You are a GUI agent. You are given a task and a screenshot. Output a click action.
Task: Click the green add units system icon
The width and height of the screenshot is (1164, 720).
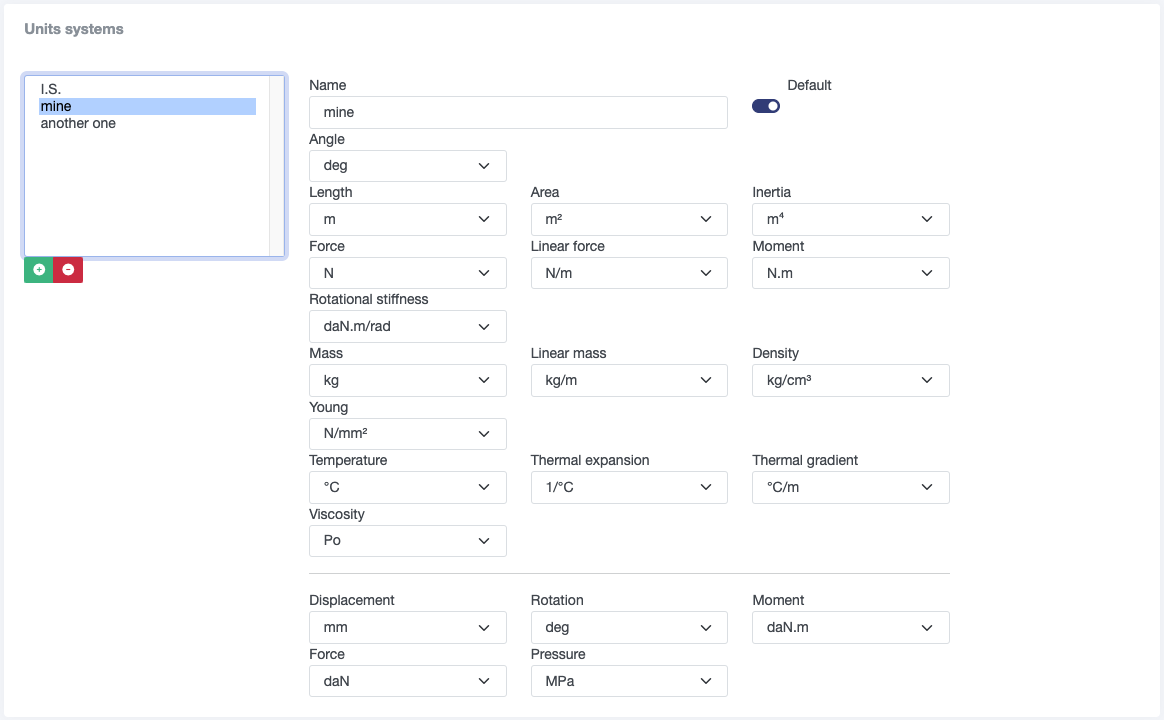point(39,270)
